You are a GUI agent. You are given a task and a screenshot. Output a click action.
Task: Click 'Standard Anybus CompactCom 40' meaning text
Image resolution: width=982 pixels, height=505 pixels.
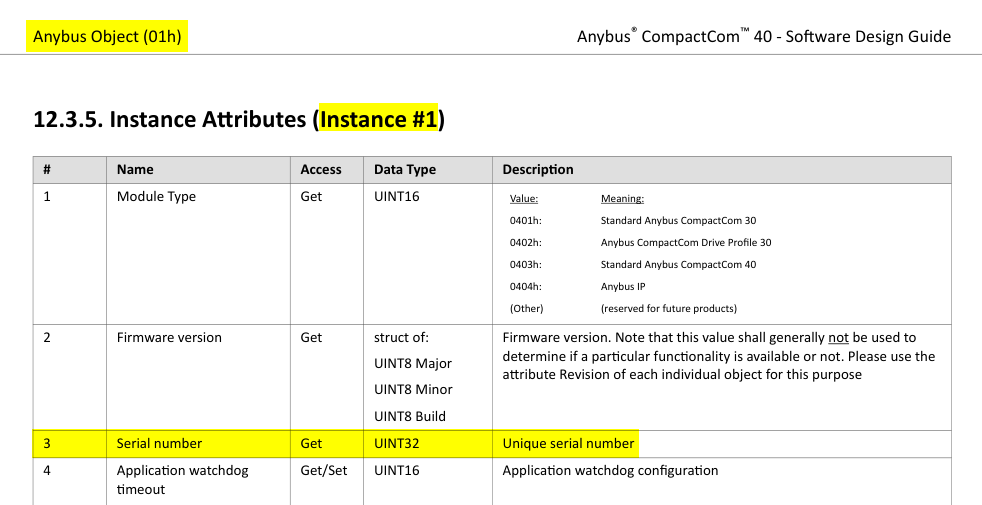678,264
